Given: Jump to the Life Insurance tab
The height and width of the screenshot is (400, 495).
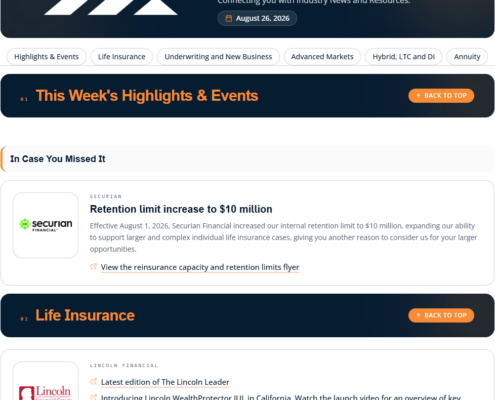Looking at the screenshot, I should (122, 57).
